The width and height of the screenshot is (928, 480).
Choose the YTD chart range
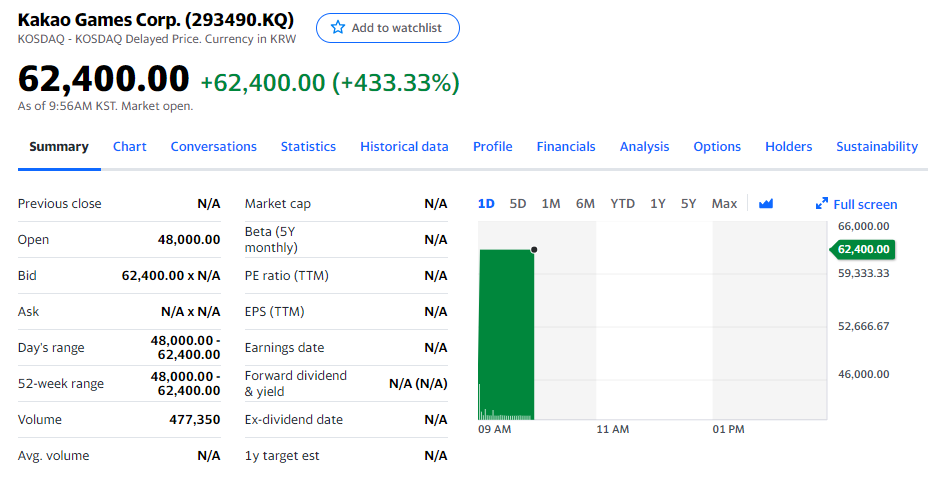point(622,204)
